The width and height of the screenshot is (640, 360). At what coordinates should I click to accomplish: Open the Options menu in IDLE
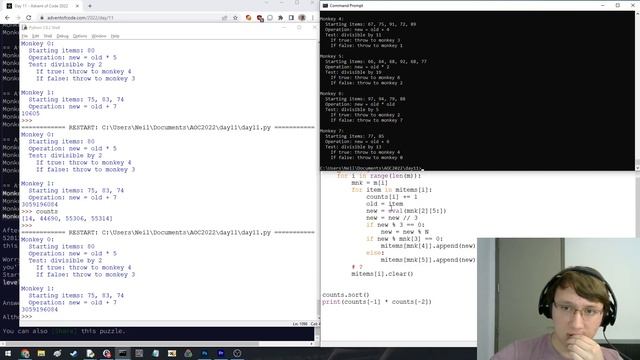pyautogui.click(x=80, y=36)
